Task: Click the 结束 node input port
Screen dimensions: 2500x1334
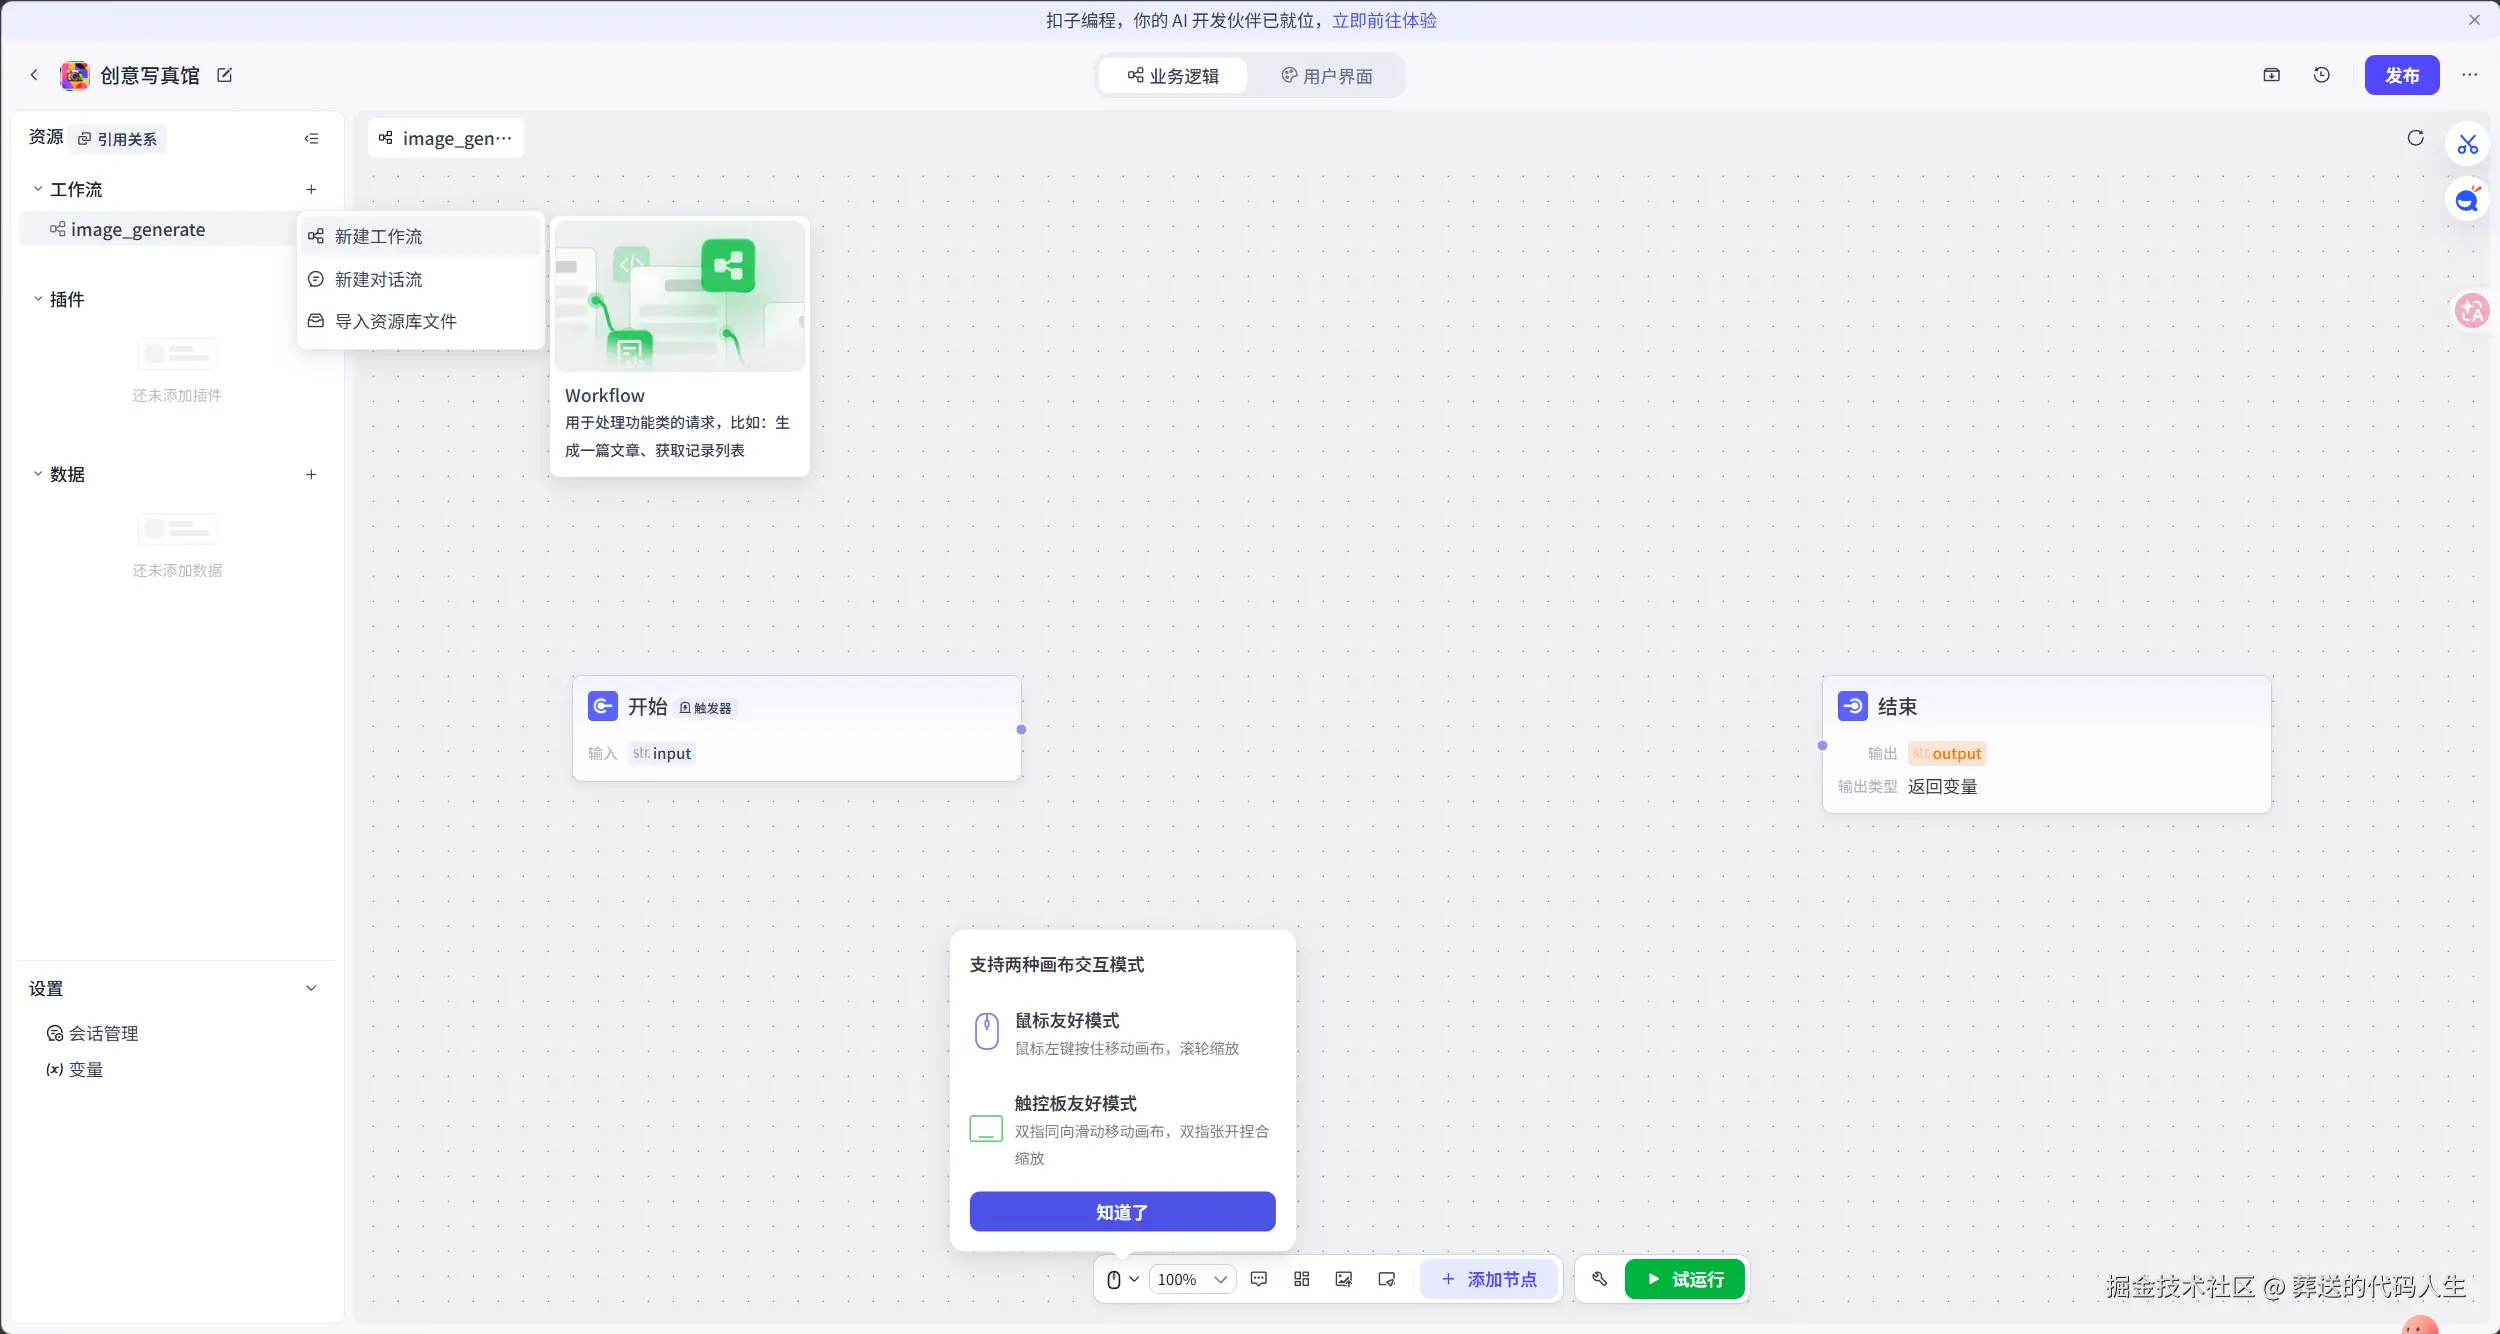Action: [x=1822, y=745]
